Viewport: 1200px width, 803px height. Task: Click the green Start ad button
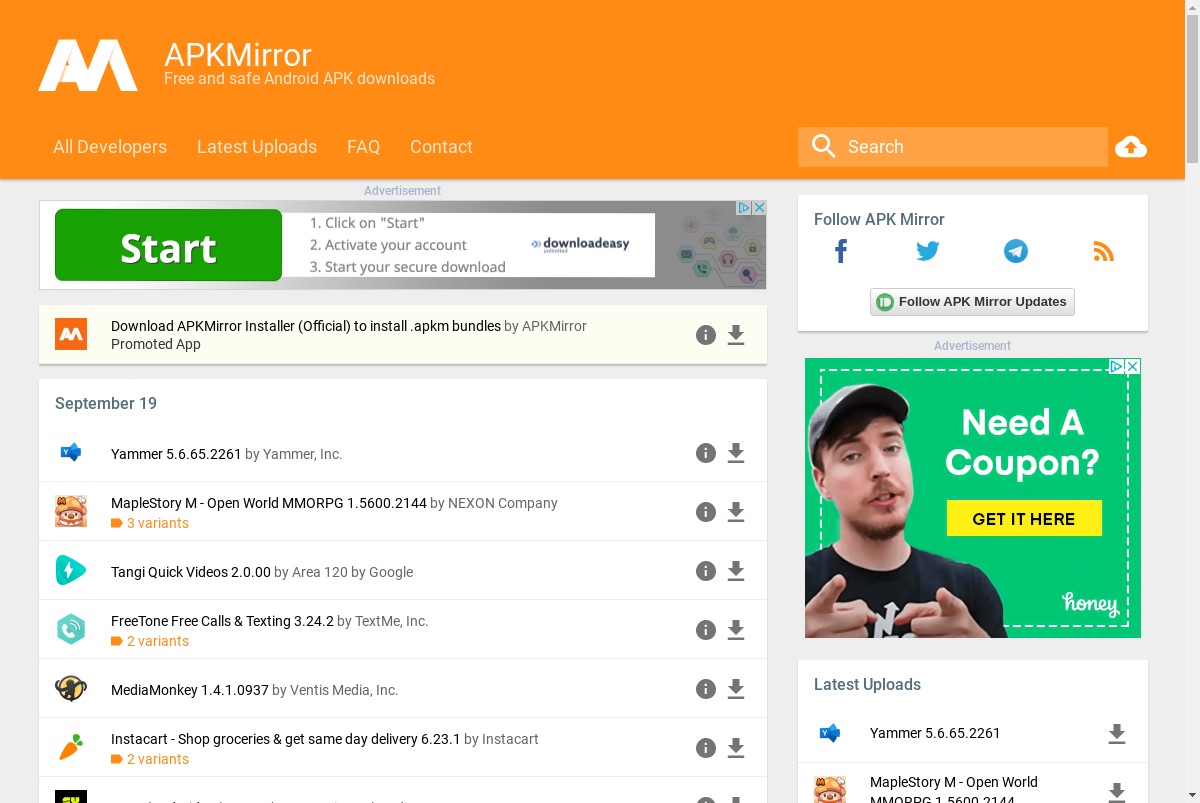point(168,245)
